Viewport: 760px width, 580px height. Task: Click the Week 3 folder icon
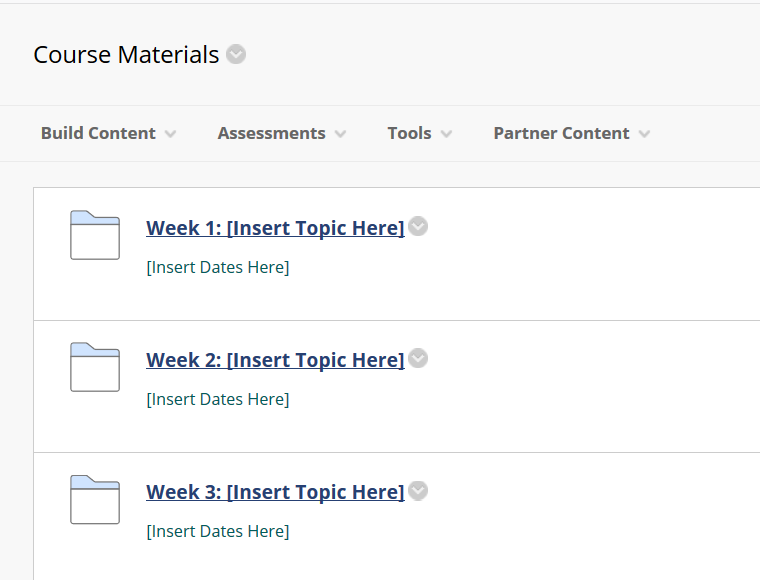click(95, 500)
